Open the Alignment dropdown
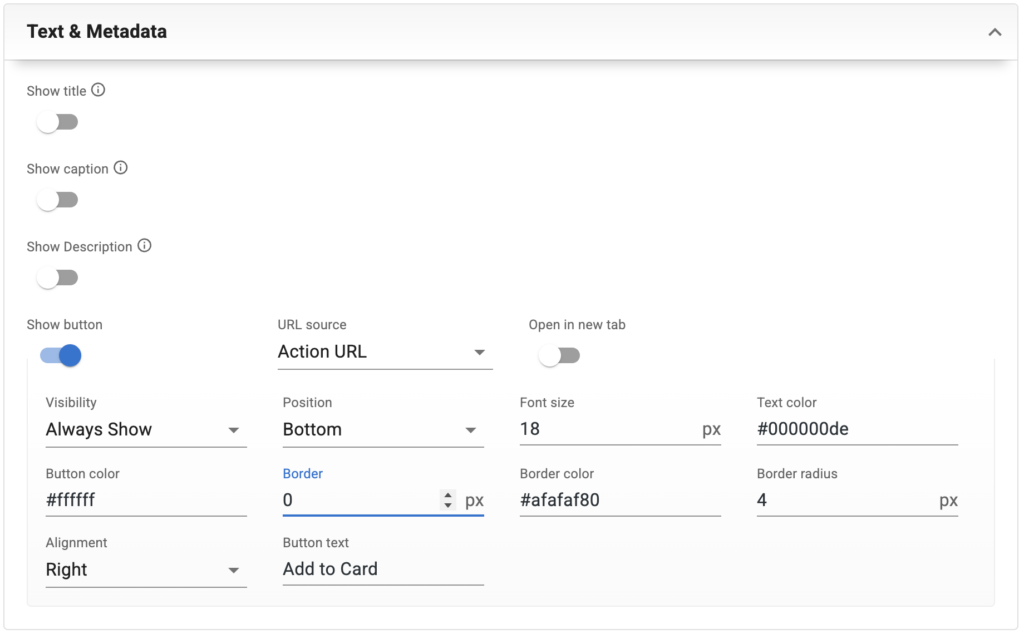Screen dimensions: 1024x634 [145, 570]
